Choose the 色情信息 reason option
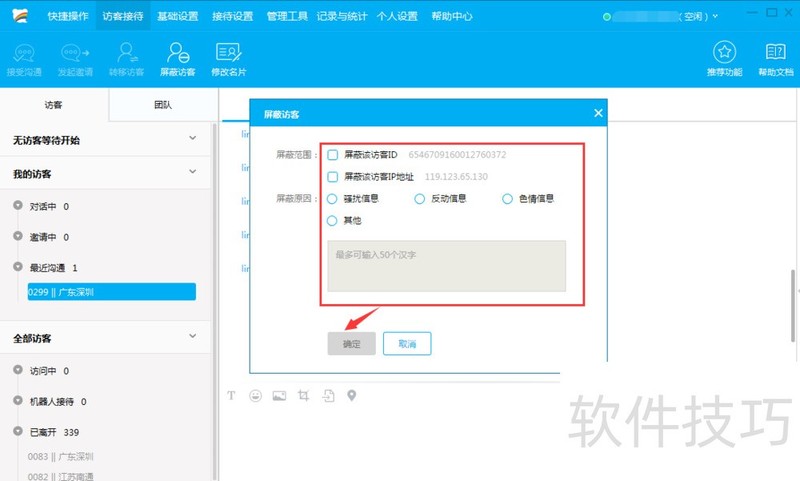 tap(508, 199)
